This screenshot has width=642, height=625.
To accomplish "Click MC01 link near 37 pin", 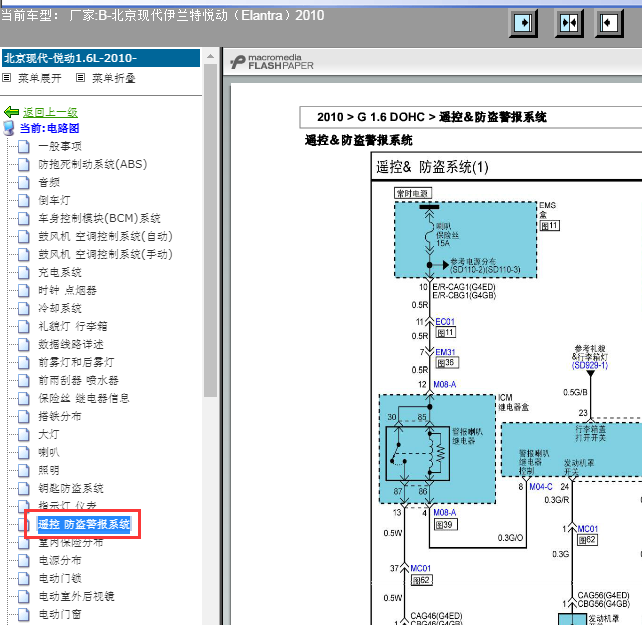I will point(420,568).
